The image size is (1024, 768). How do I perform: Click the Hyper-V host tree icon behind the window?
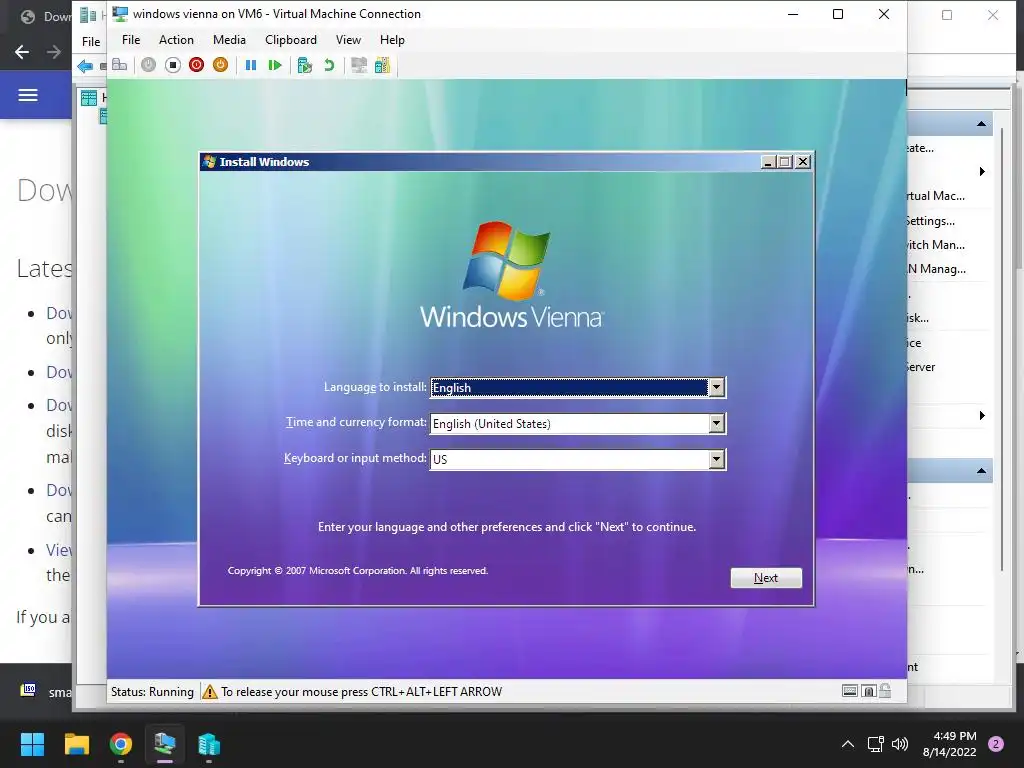(x=89, y=98)
